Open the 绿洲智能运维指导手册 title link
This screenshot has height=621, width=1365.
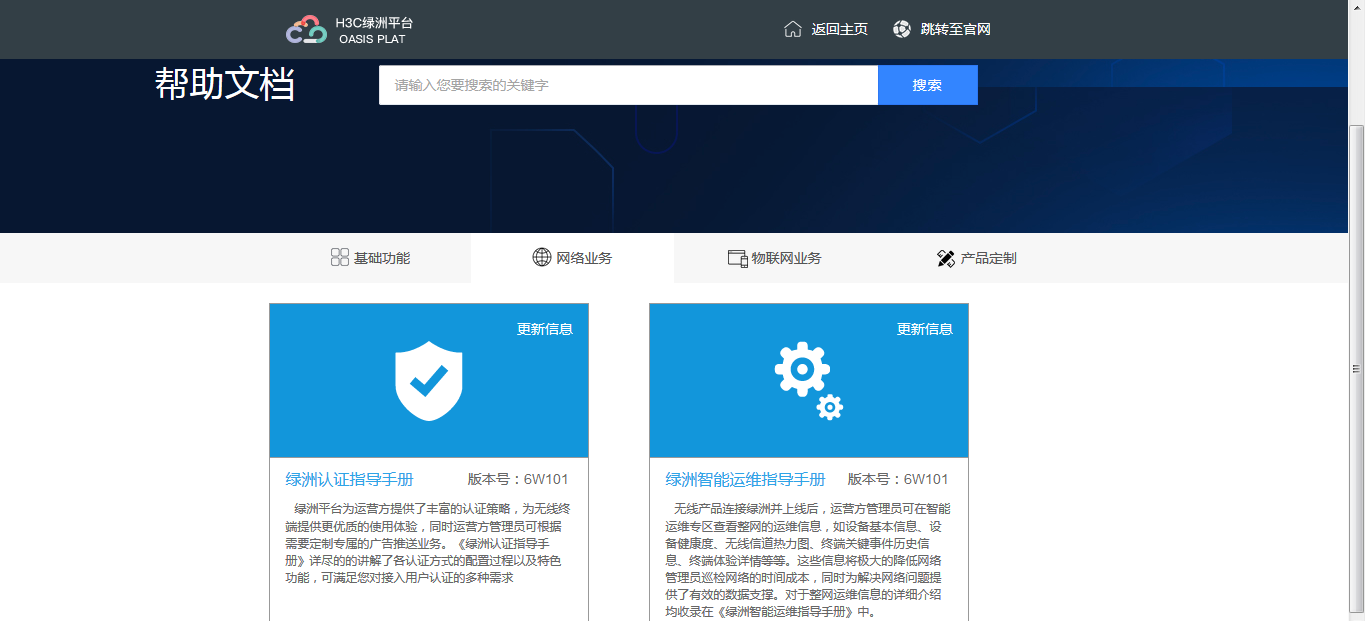click(x=745, y=479)
